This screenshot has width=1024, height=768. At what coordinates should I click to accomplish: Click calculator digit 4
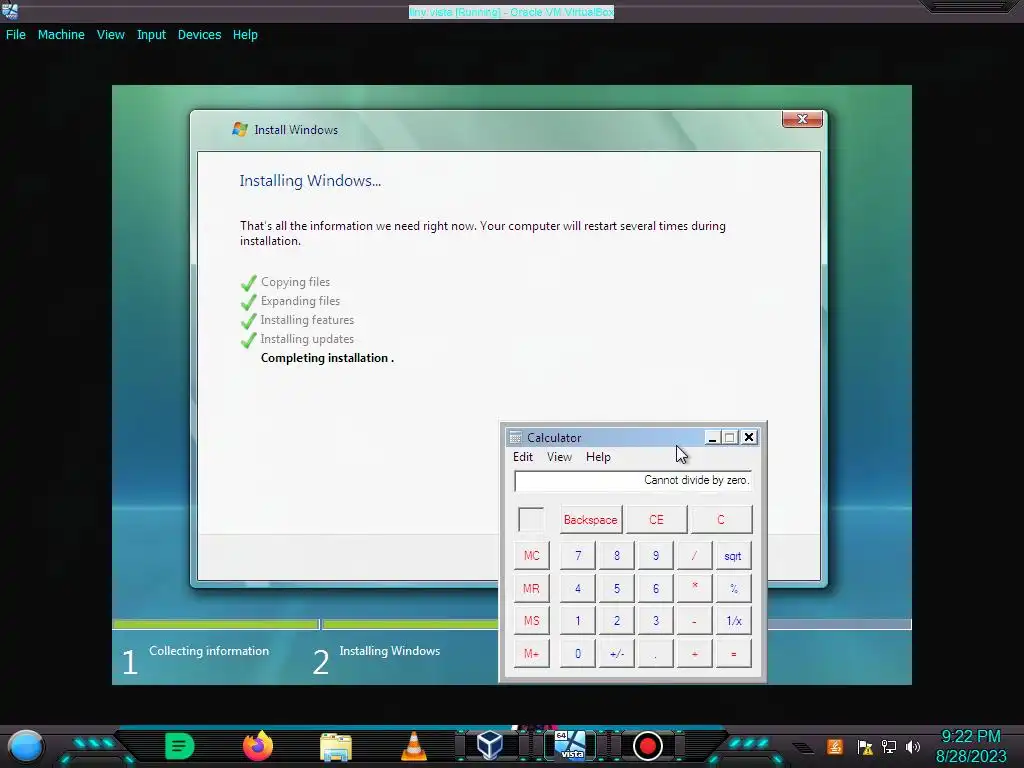coord(578,588)
